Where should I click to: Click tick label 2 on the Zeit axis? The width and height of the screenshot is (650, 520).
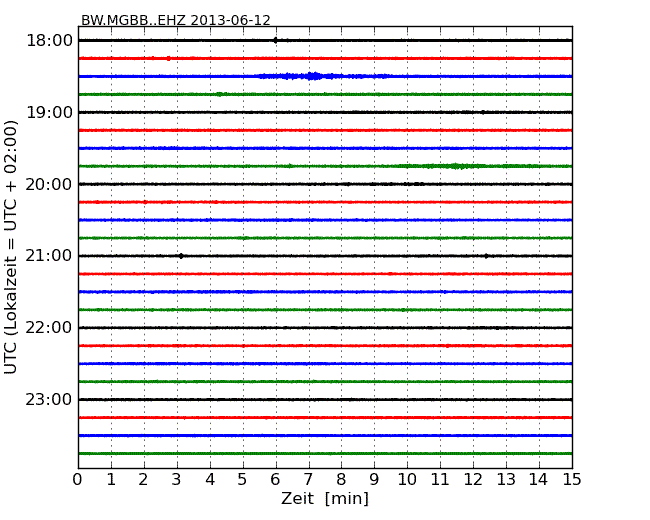click(x=143, y=480)
